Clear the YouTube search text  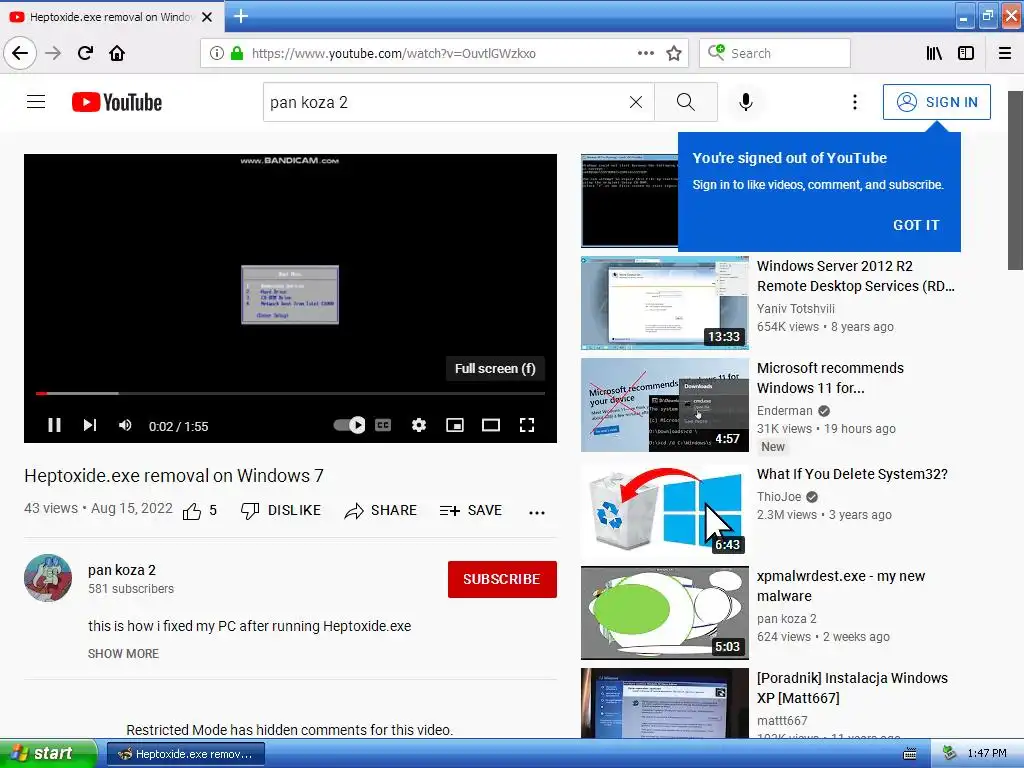click(635, 102)
